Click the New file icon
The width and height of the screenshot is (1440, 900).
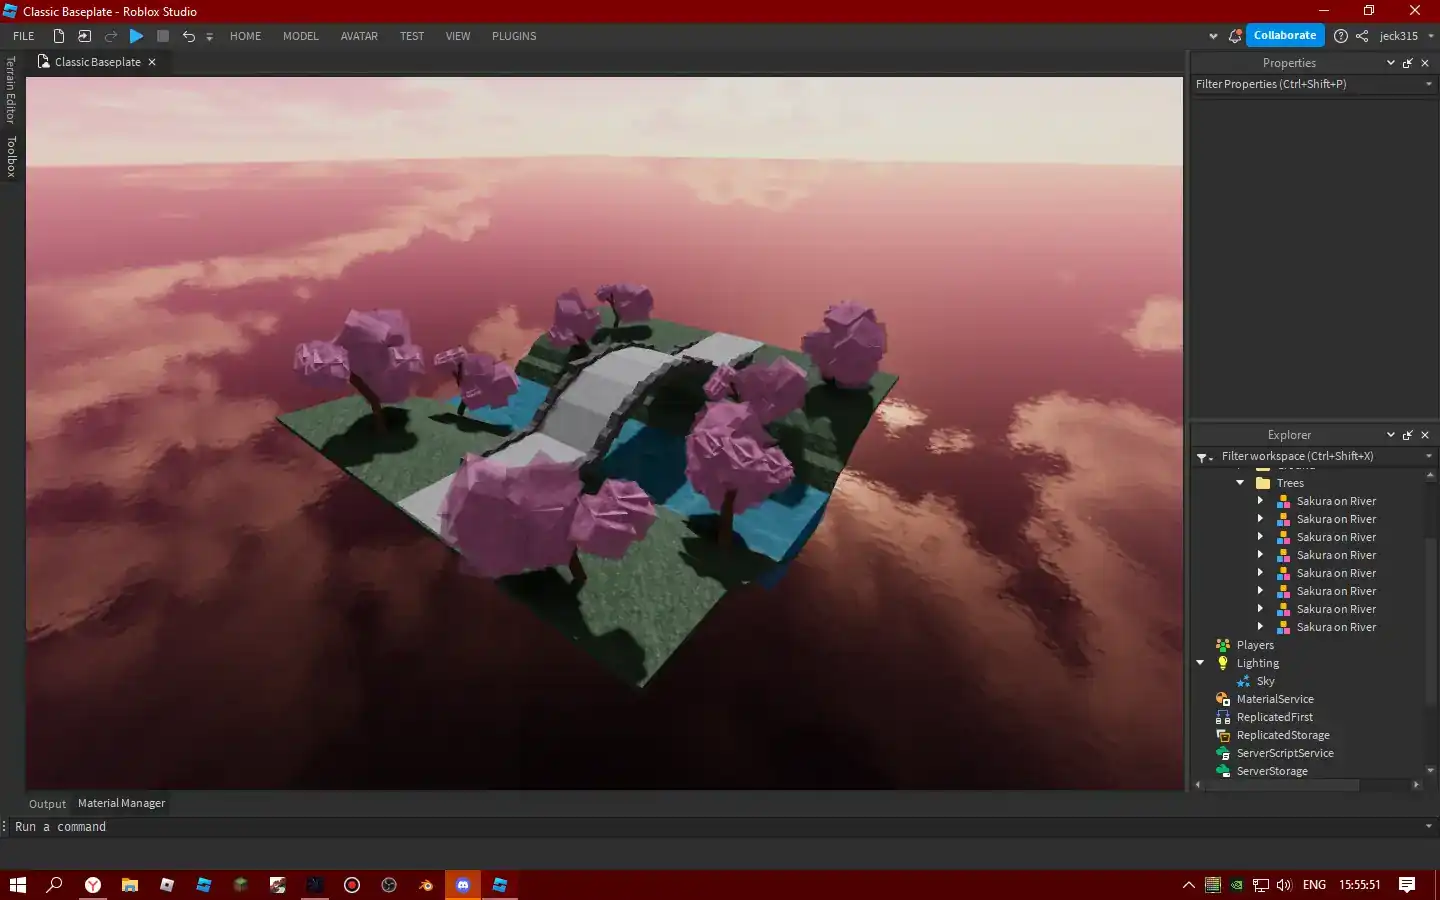pos(59,36)
